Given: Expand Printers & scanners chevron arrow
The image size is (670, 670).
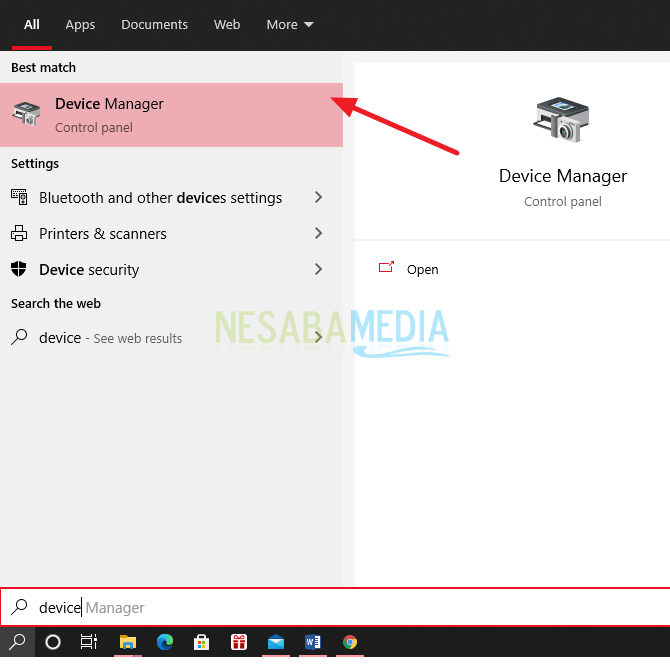Looking at the screenshot, I should pyautogui.click(x=318, y=233).
